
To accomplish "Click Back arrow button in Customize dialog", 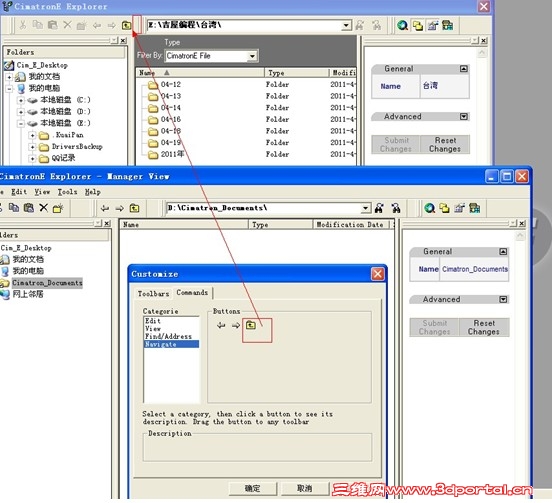I will point(221,325).
